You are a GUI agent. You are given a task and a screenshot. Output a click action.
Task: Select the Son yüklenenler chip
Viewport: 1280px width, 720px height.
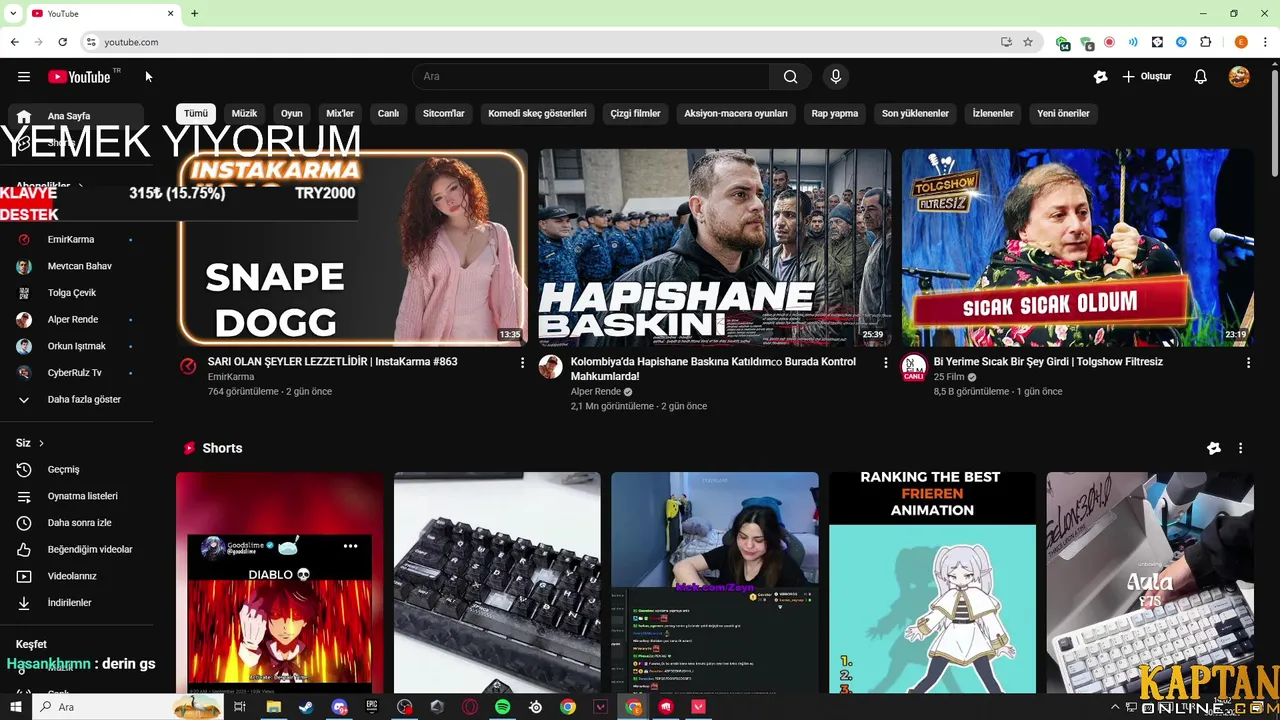point(915,113)
